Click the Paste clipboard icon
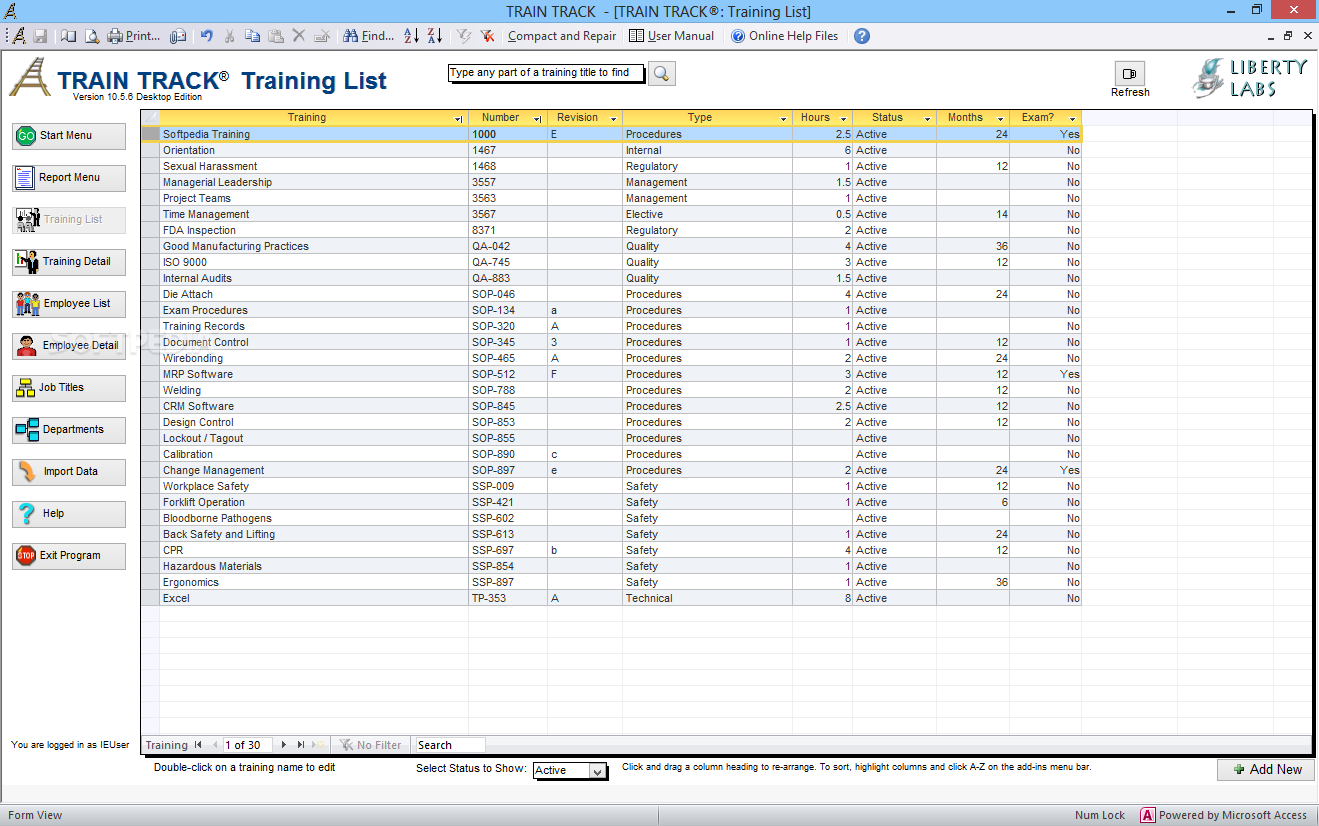 (275, 36)
